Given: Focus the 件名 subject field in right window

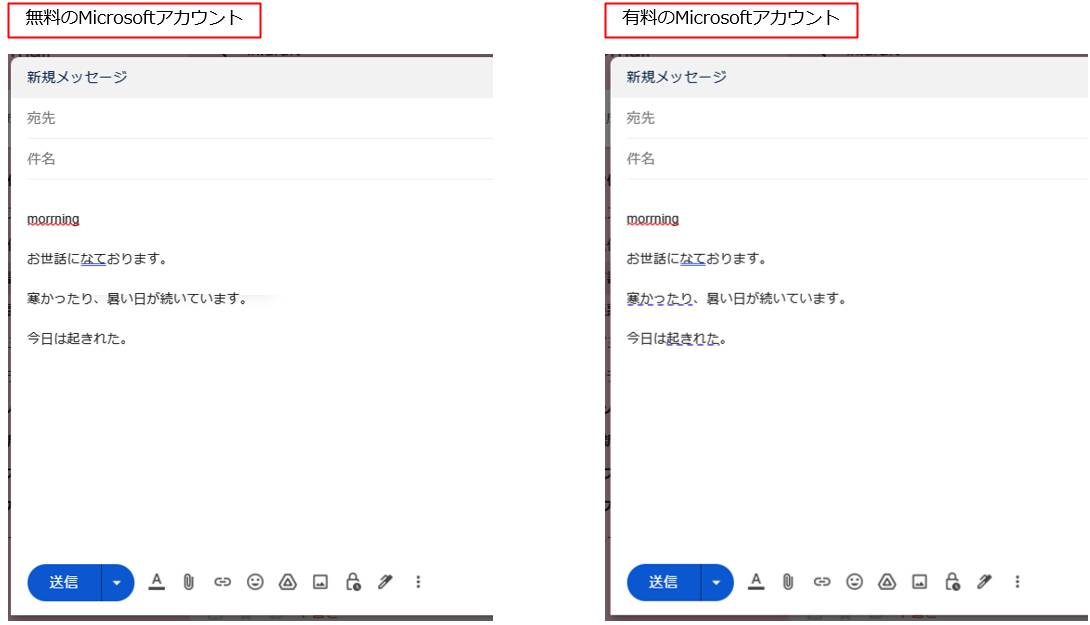Looking at the screenshot, I should click(x=856, y=159).
